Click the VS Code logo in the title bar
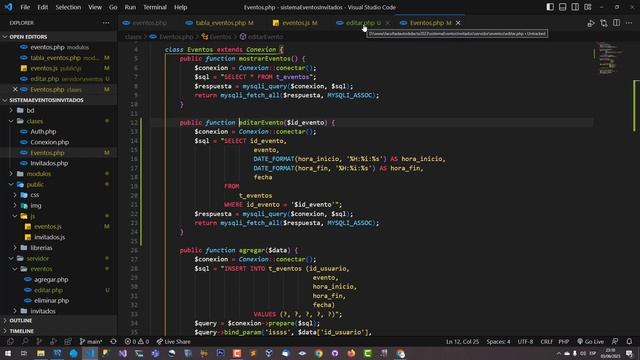Image resolution: width=640 pixels, height=360 pixels. click(8, 7)
